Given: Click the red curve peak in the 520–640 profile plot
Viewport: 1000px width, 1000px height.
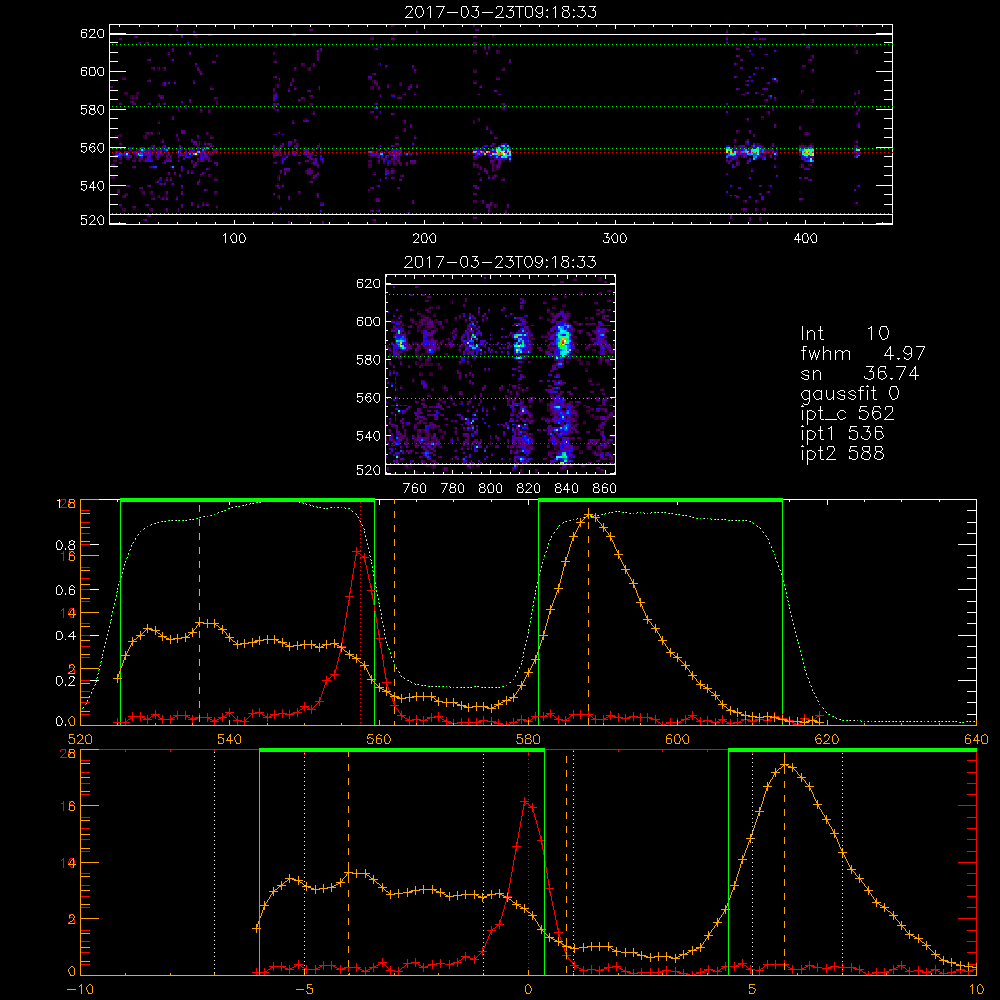Looking at the screenshot, I should click(x=357, y=550).
